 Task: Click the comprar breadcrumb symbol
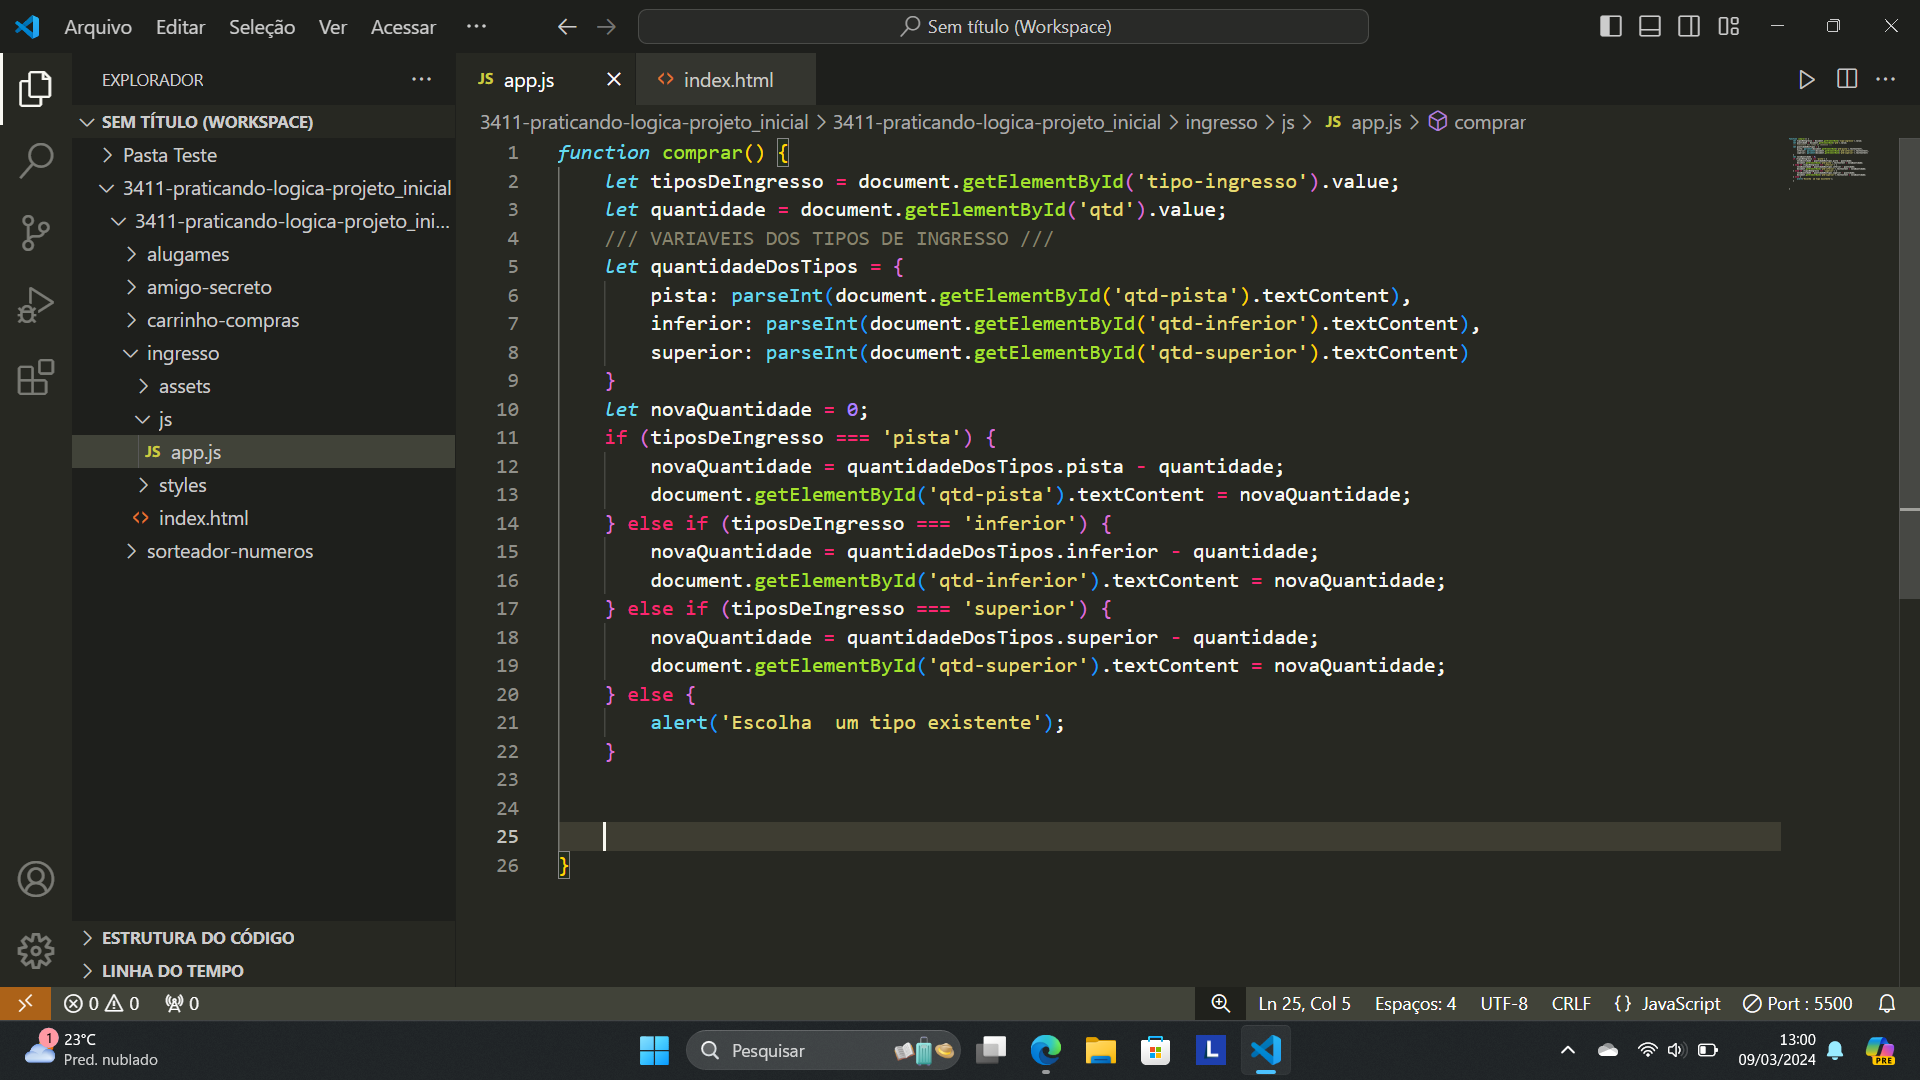[1476, 122]
